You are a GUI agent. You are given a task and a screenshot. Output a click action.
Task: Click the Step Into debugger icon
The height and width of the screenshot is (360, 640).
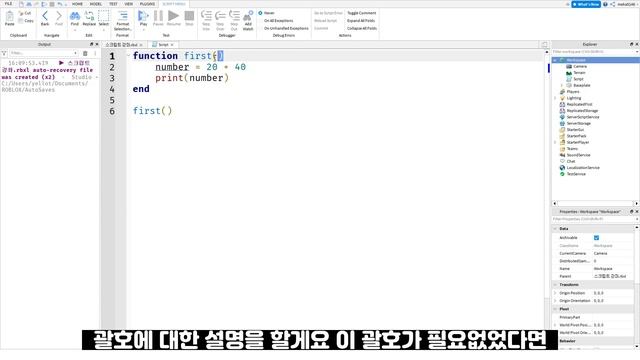(206, 16)
